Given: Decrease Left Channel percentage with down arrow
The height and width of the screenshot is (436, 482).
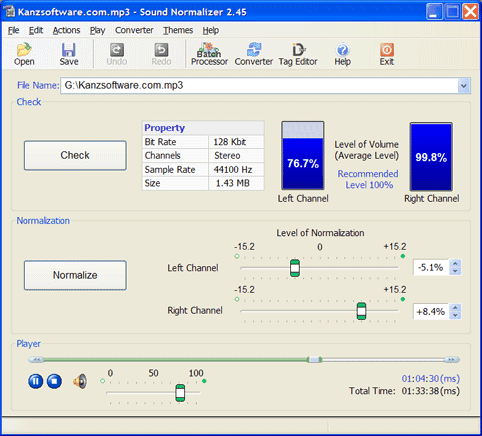Looking at the screenshot, I should click(x=455, y=271).
